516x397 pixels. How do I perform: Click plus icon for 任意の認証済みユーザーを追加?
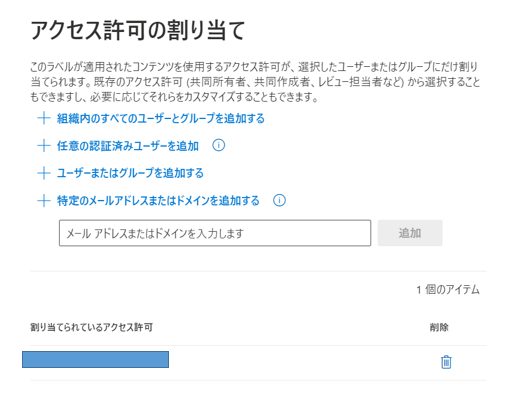(x=44, y=146)
